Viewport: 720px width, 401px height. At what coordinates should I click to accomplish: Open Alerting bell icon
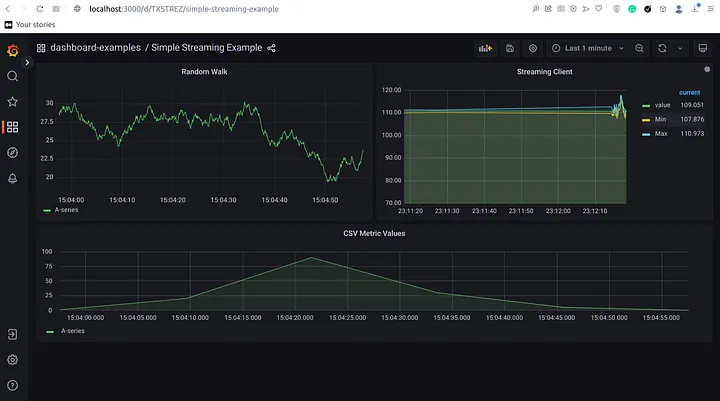pos(12,178)
